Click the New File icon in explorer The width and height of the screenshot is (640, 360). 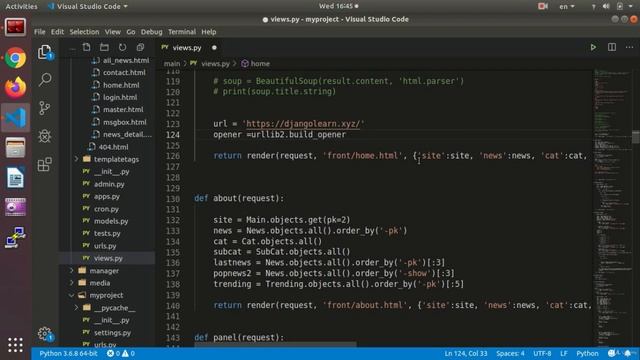coord(87,47)
